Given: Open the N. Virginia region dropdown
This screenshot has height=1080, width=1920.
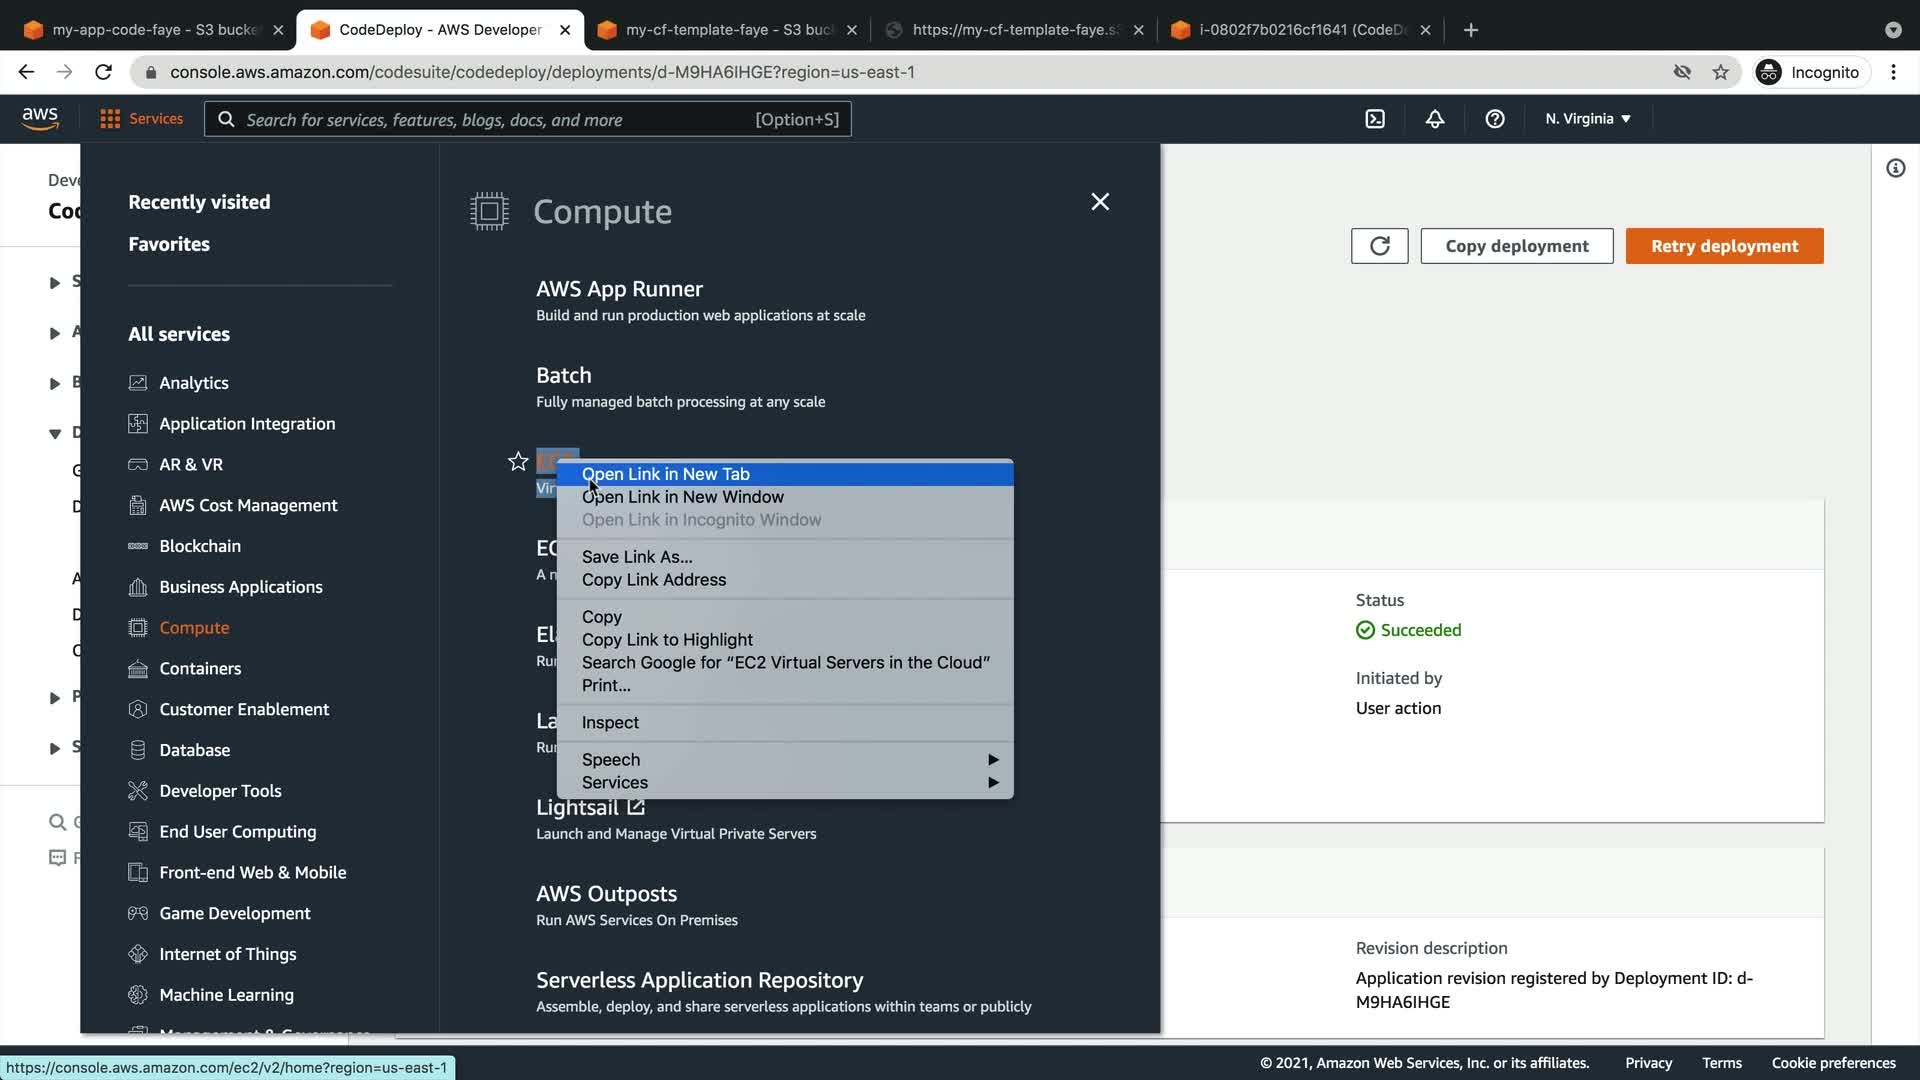Looking at the screenshot, I should click(1587, 119).
